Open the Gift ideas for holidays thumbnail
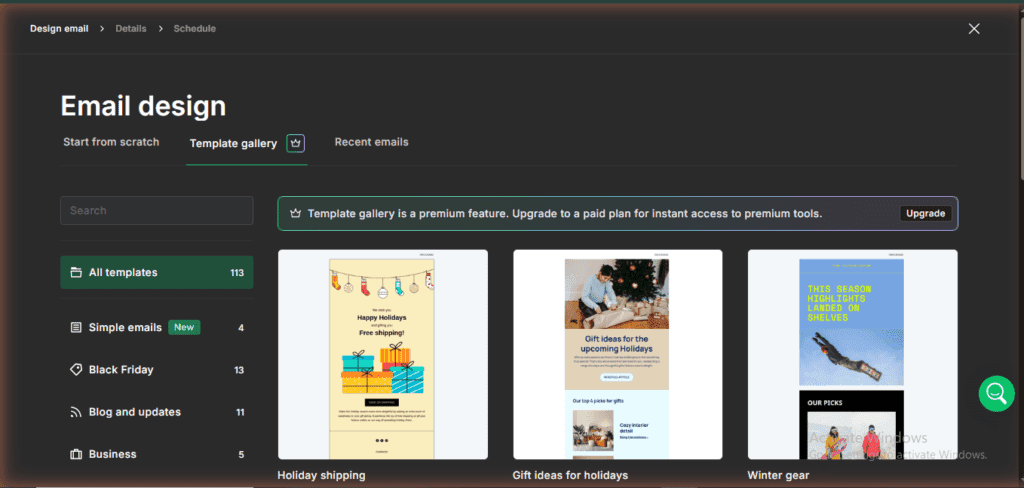Viewport: 1024px width, 488px height. (618, 354)
